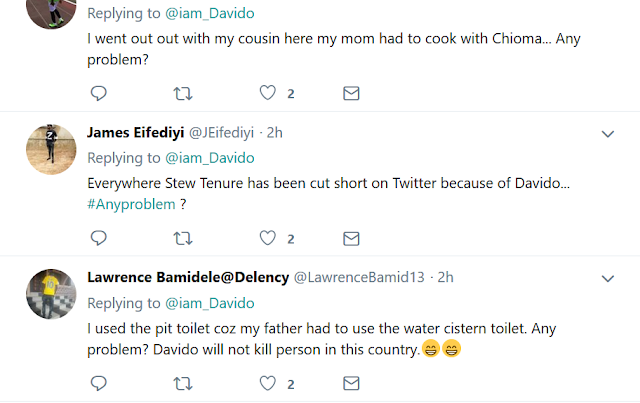Like the cousin and Chioma tweet
Image resolution: width=640 pixels, height=403 pixels.
[x=268, y=93]
